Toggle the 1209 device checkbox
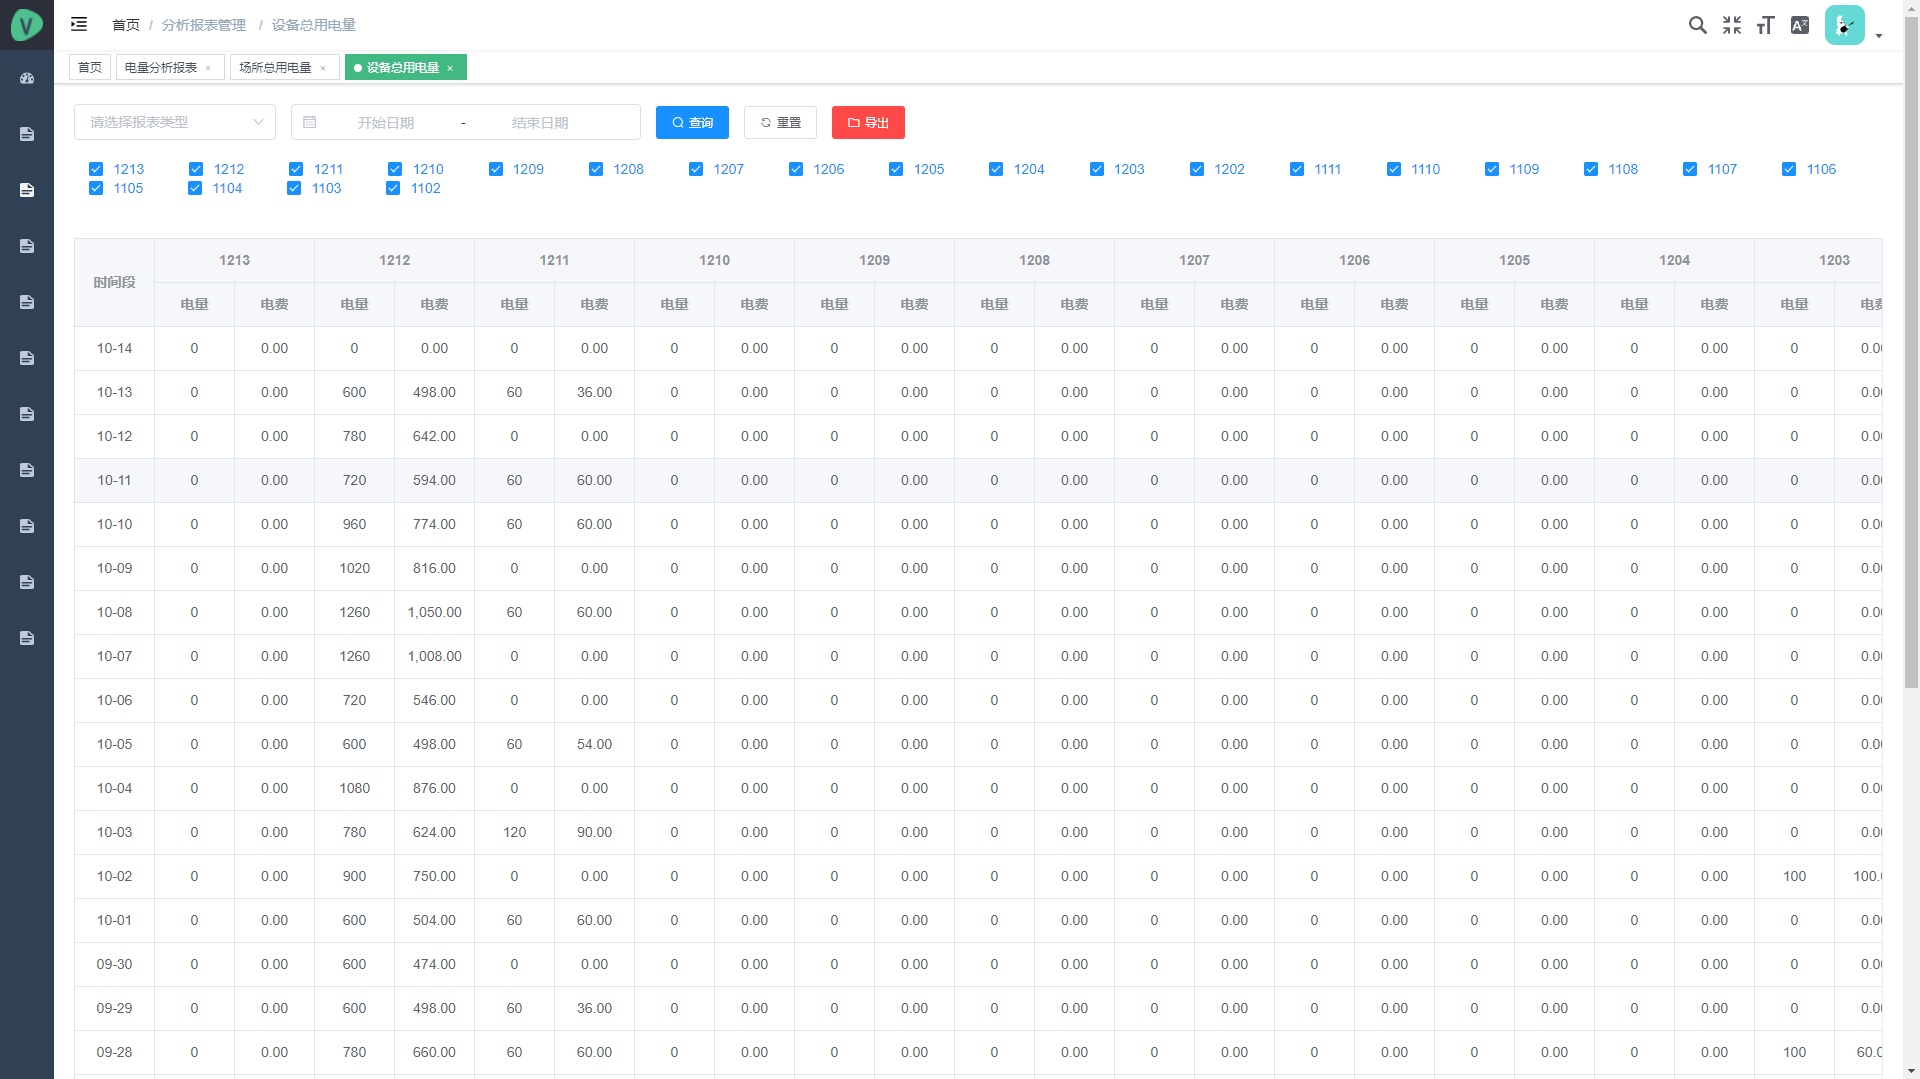1920x1079 pixels. [496, 169]
